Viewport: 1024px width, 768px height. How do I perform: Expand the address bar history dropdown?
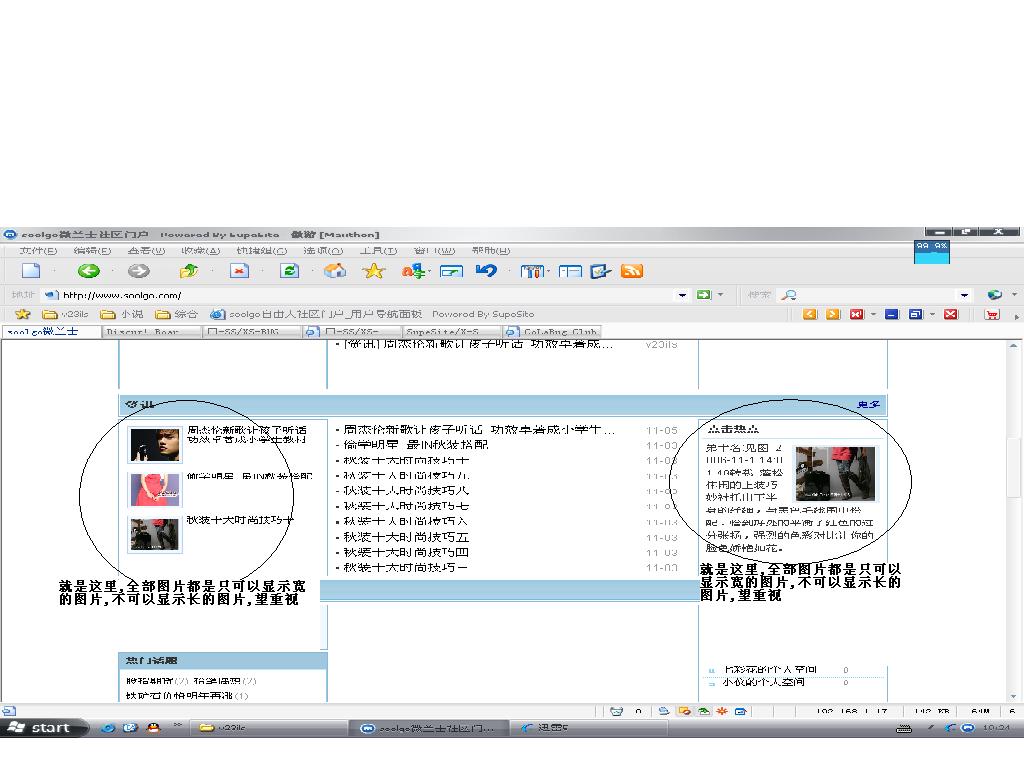[682, 295]
